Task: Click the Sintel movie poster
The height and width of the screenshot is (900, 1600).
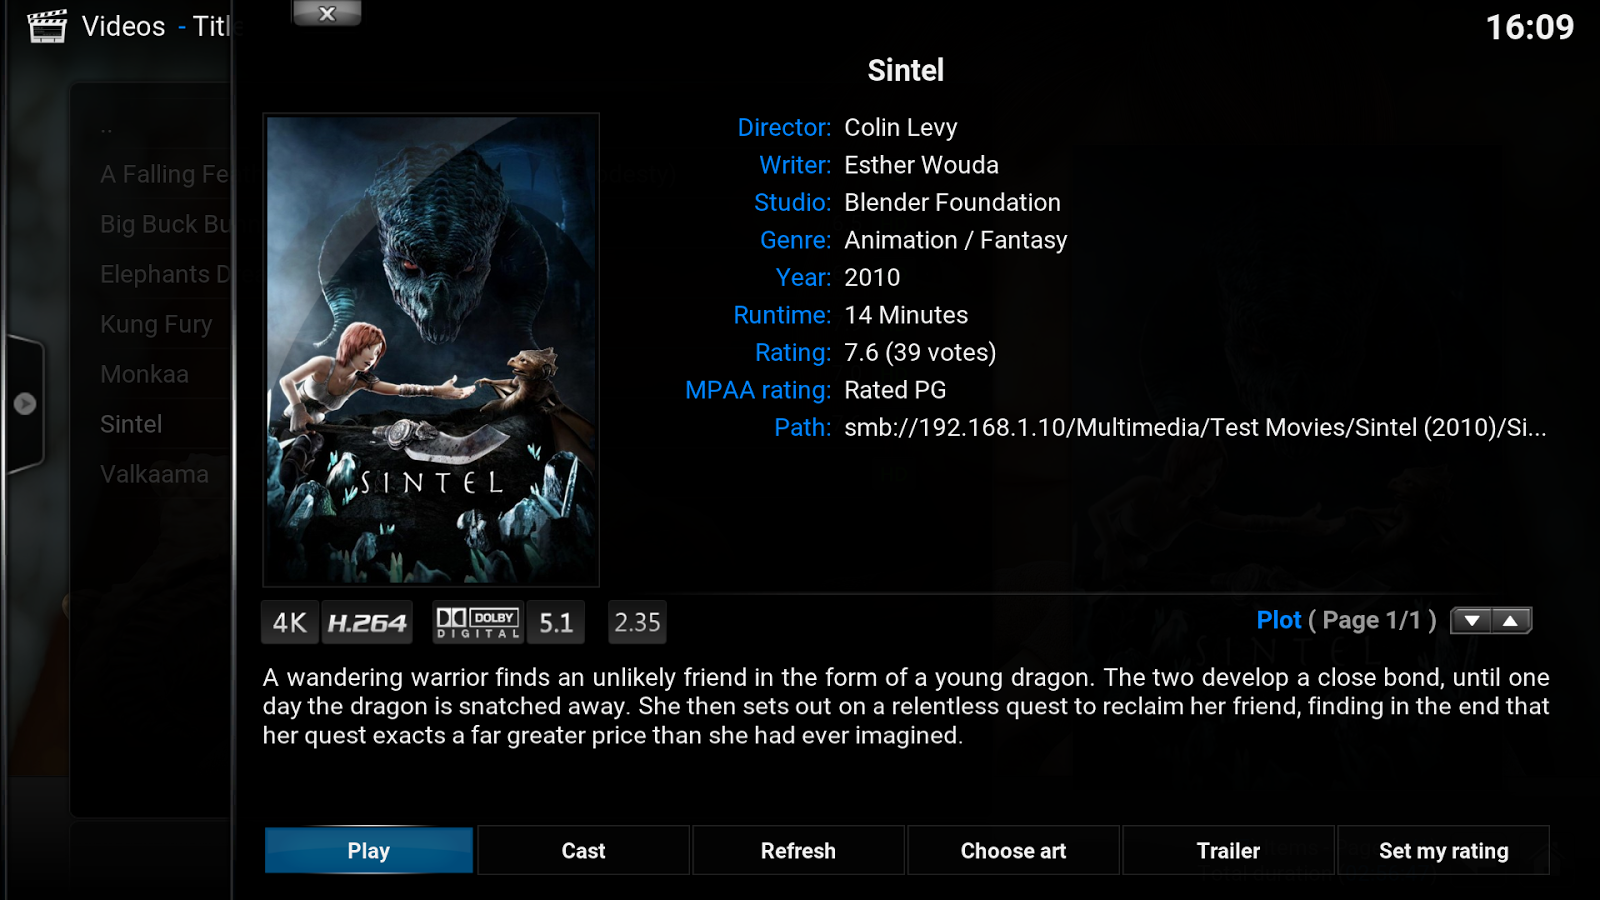Action: (x=431, y=350)
